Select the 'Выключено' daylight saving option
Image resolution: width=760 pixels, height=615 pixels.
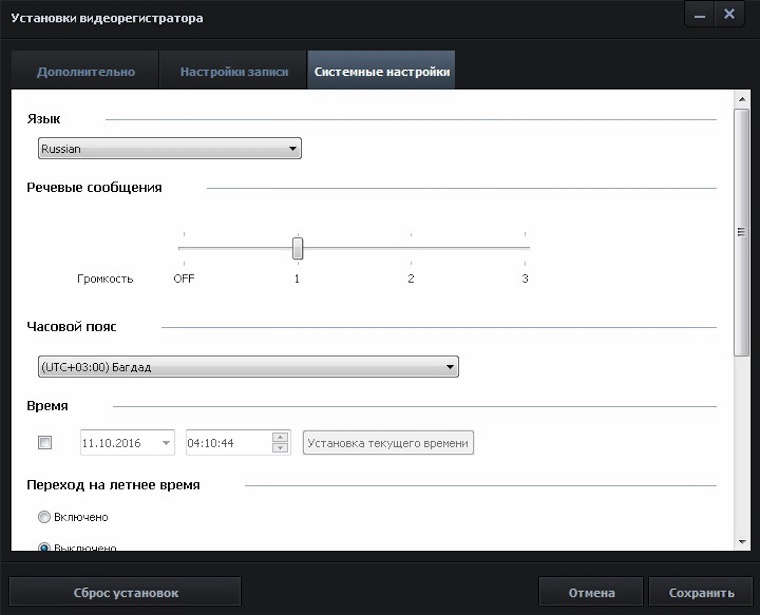[x=44, y=547]
